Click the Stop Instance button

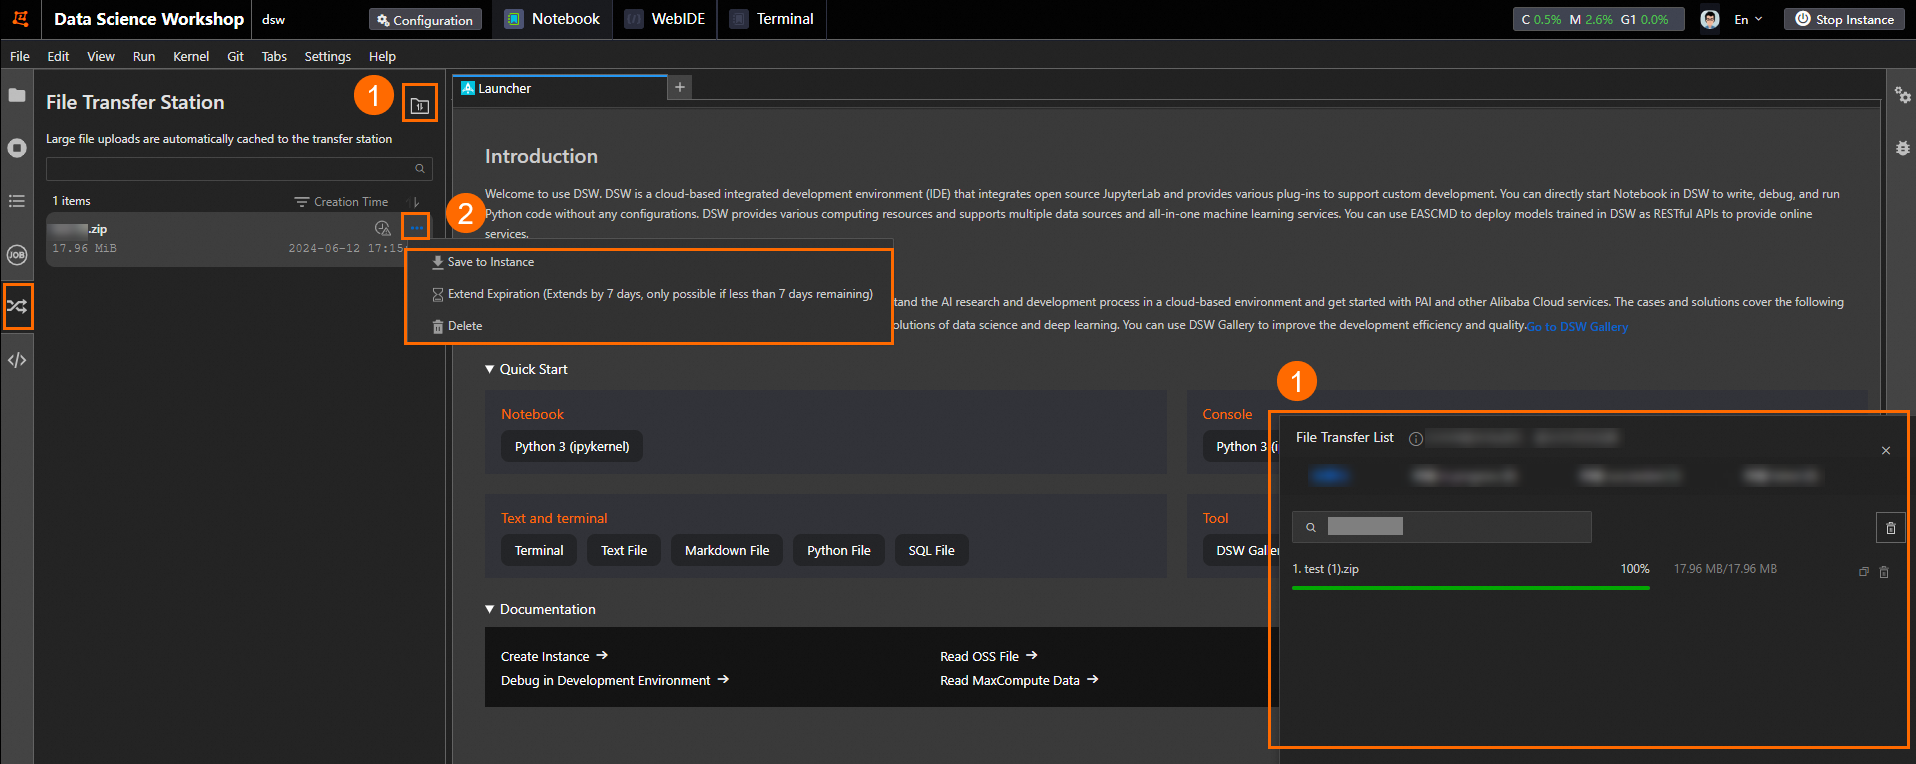(1845, 19)
